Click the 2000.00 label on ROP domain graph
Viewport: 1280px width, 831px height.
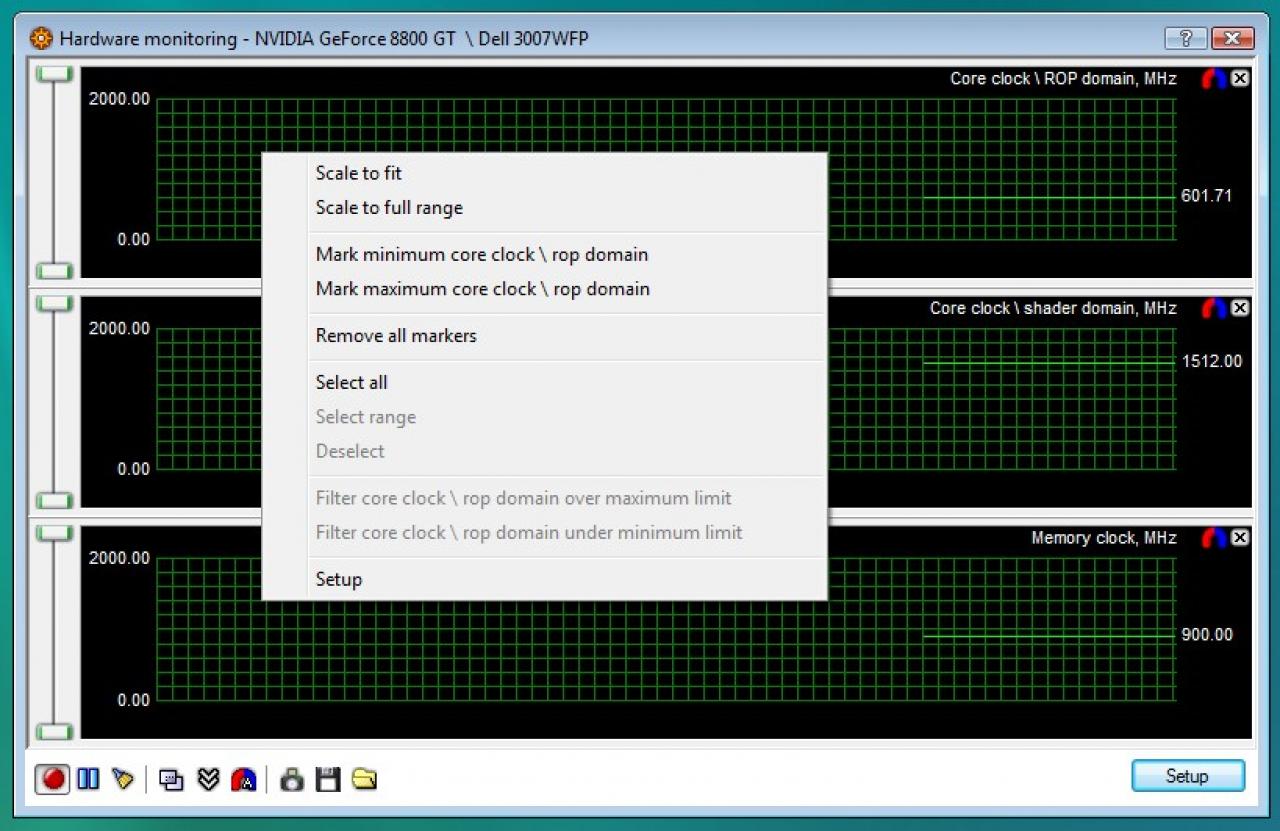(119, 99)
